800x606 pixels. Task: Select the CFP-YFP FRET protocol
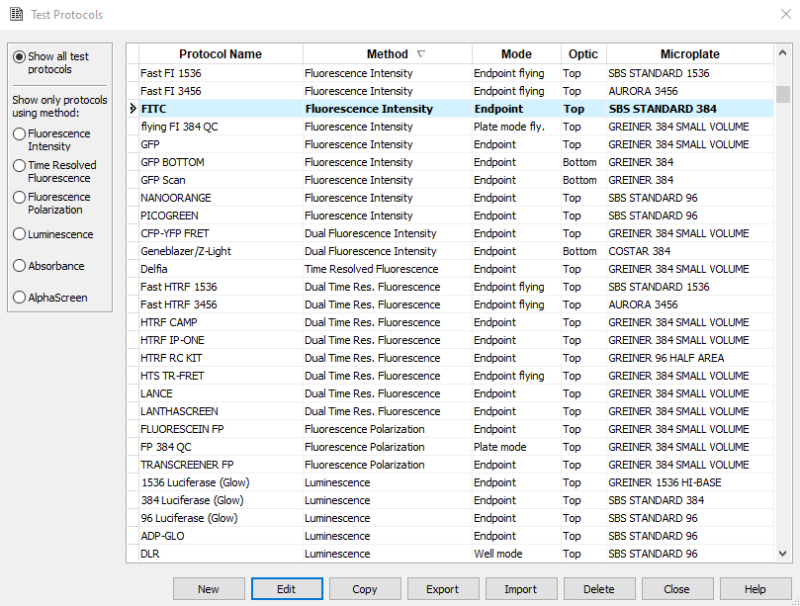(174, 234)
